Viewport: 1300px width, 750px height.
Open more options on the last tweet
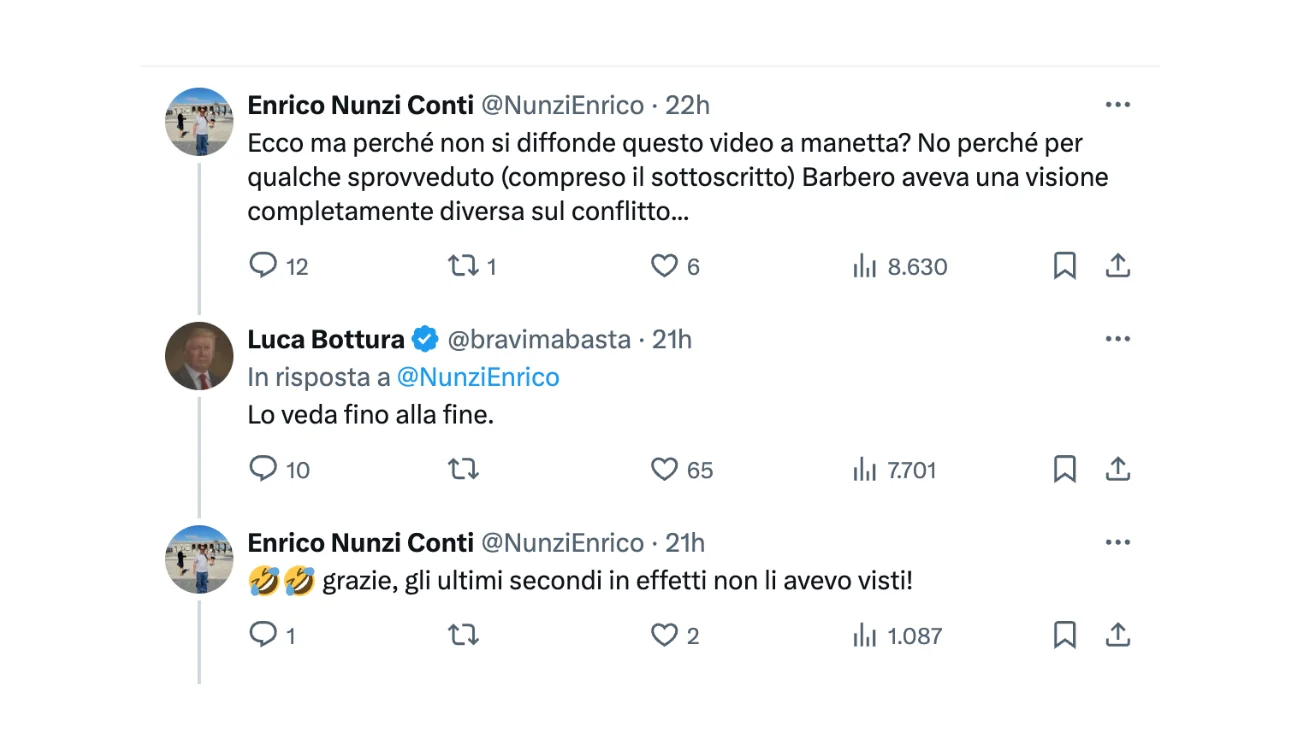1118,543
